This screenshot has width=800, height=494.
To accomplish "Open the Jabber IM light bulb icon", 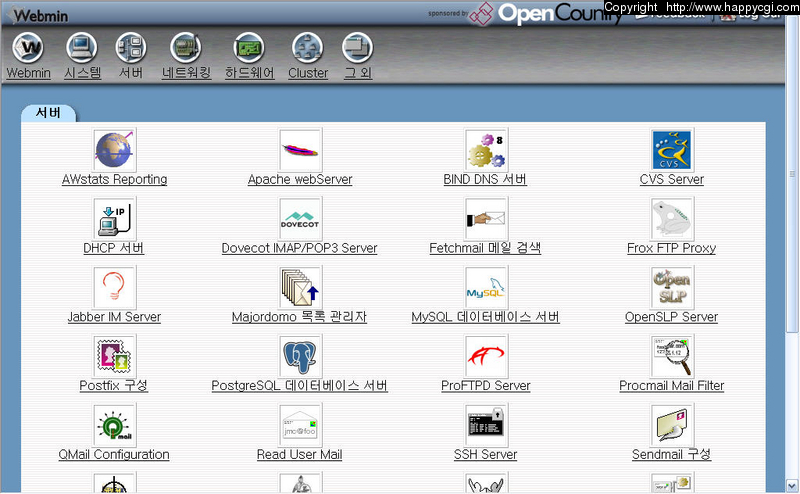I will pos(114,287).
